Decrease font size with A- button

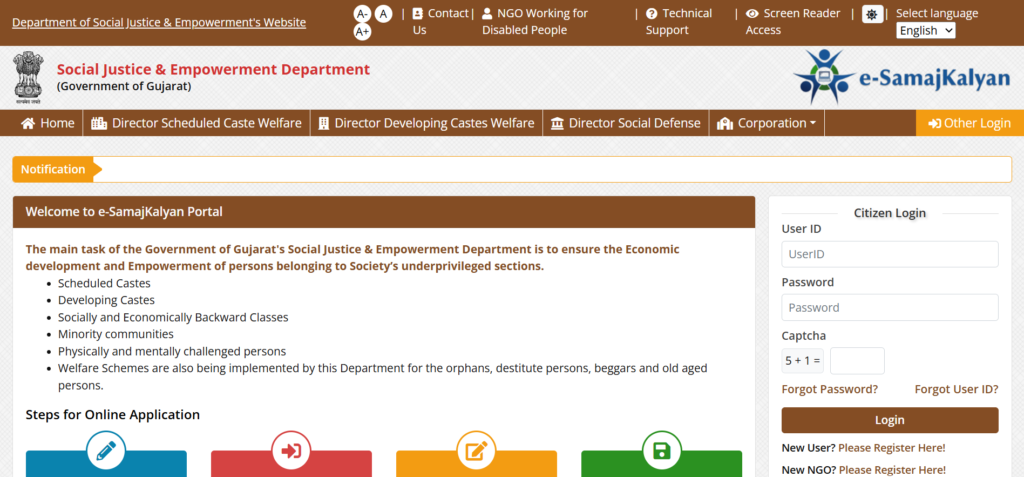(x=362, y=14)
